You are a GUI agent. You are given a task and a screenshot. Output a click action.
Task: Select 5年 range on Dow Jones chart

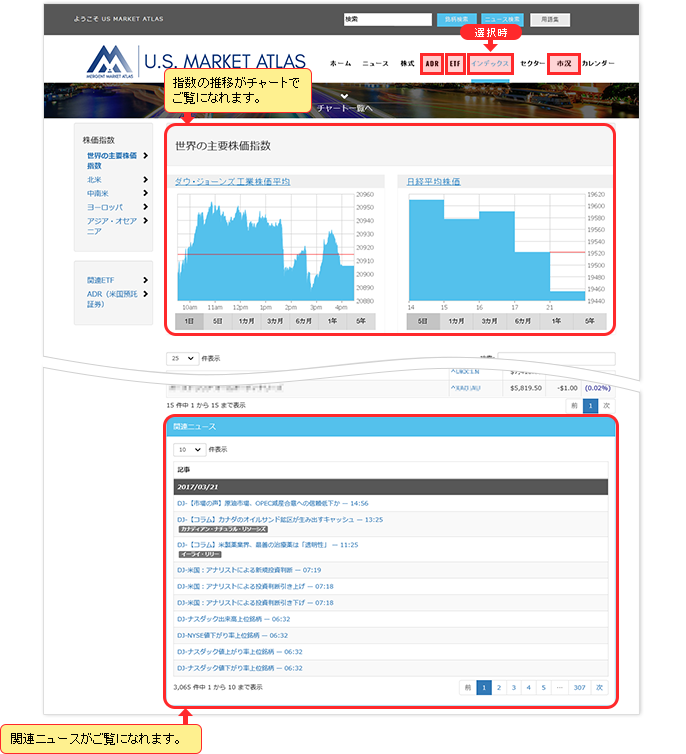361,321
